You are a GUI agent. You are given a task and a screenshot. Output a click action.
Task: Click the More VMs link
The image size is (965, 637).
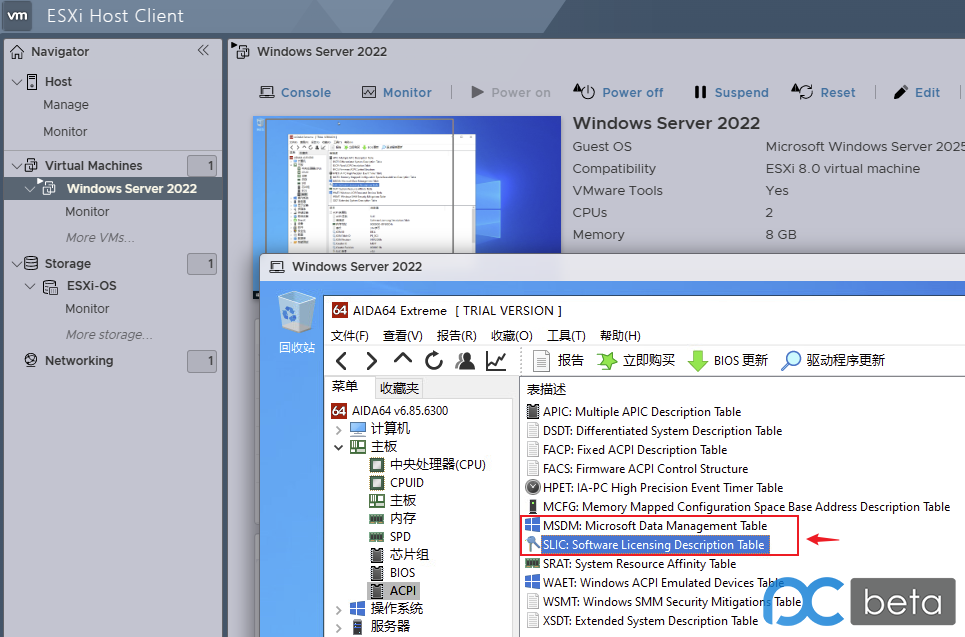coord(100,238)
